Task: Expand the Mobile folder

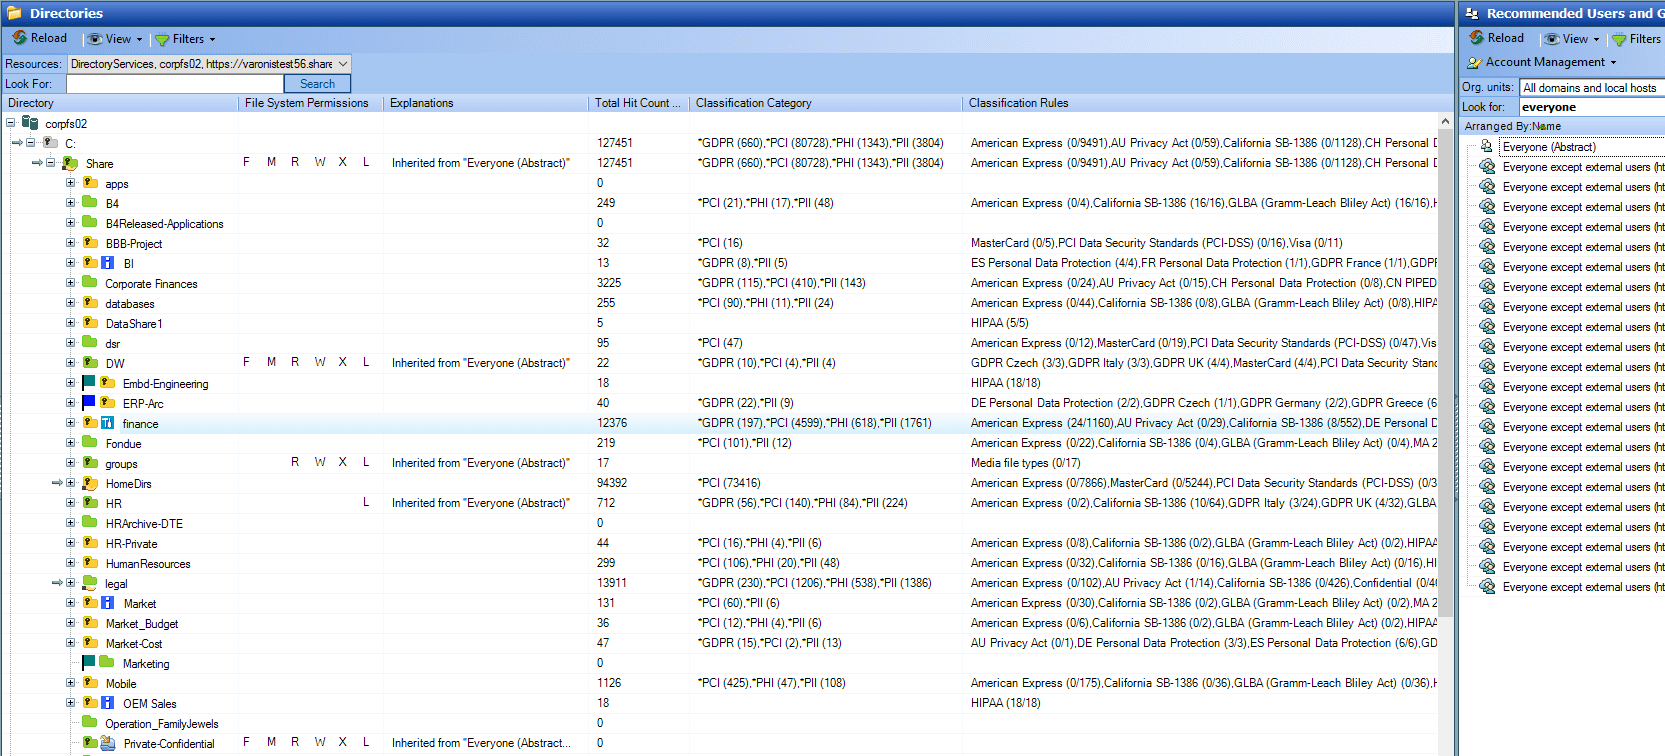Action: tap(70, 683)
